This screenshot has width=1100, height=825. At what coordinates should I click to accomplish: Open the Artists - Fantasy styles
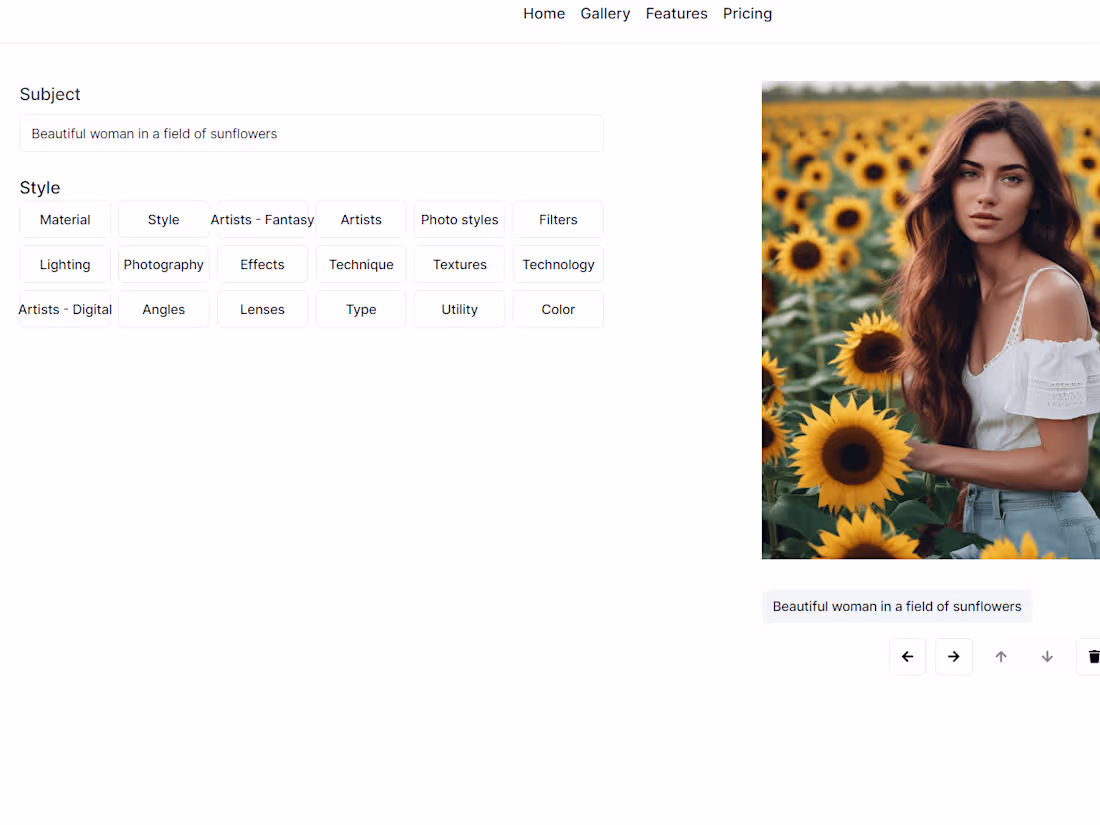[x=262, y=219]
